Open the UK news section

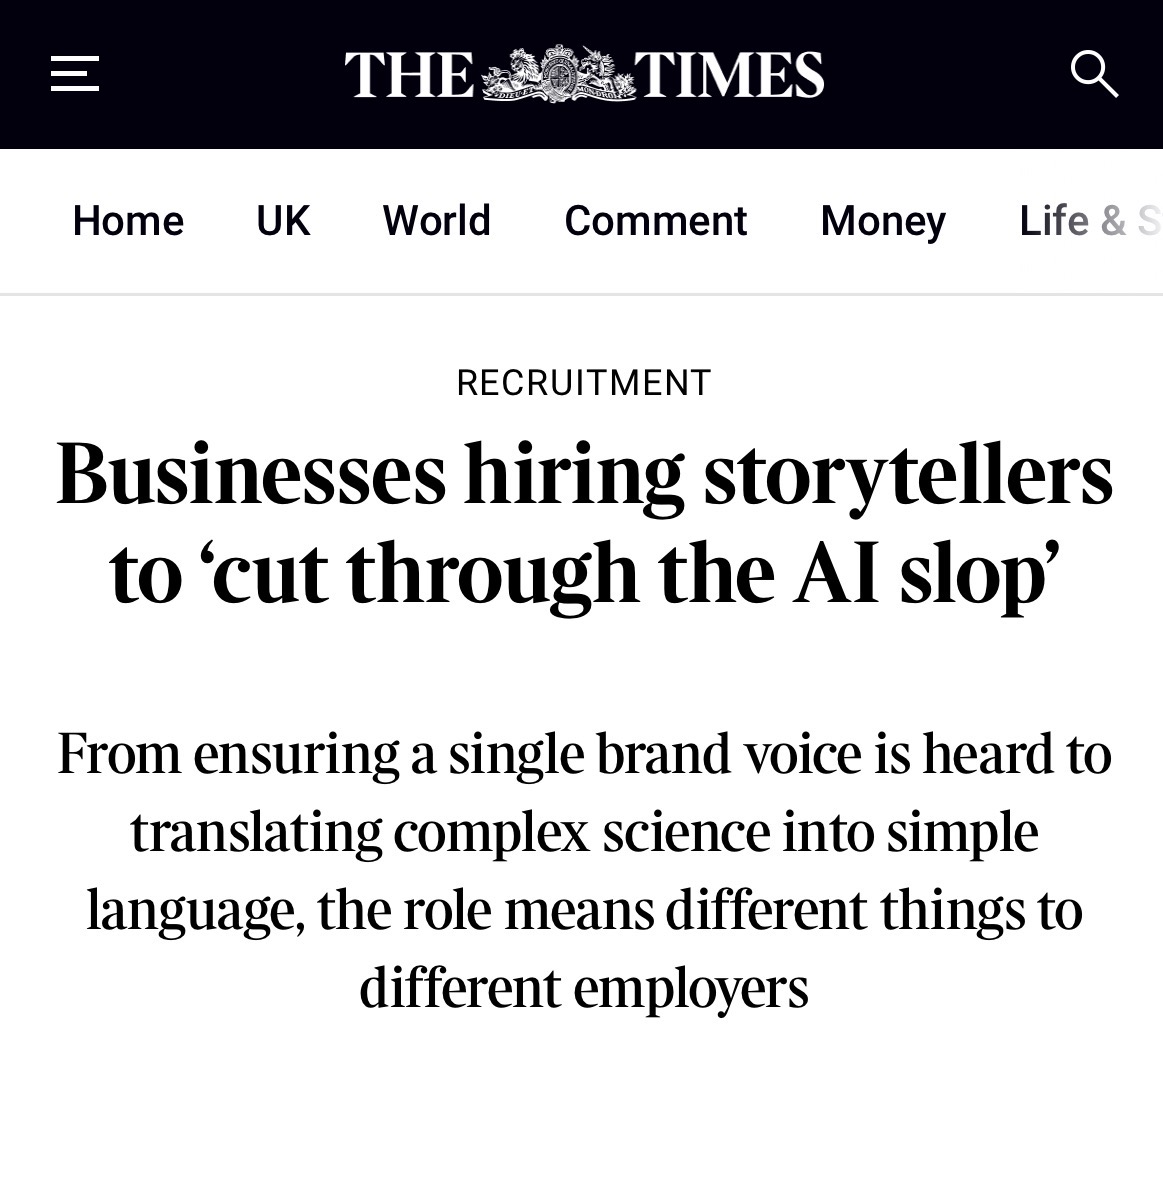tap(283, 221)
